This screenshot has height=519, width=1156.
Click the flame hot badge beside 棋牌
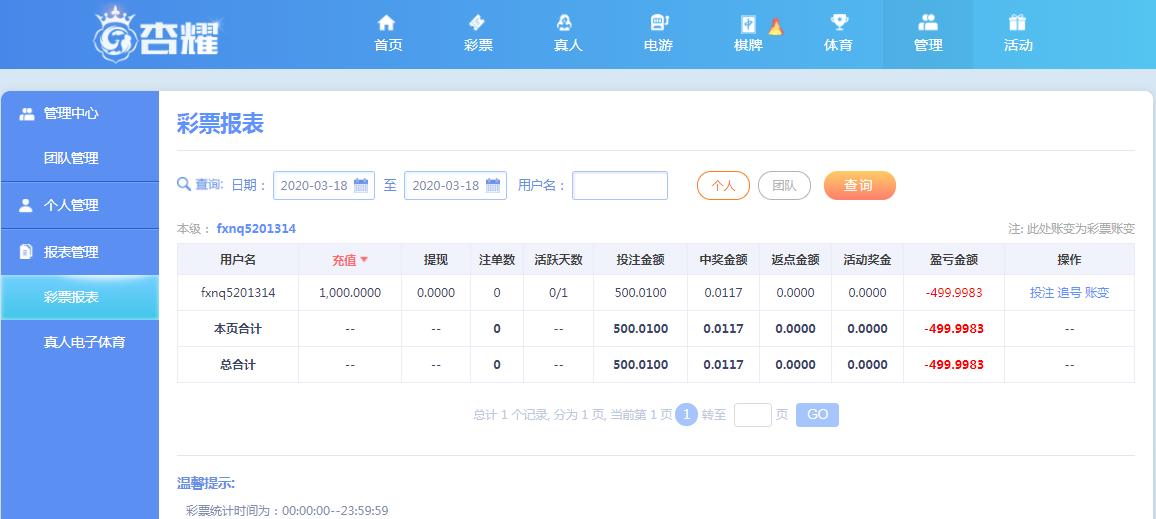point(775,27)
